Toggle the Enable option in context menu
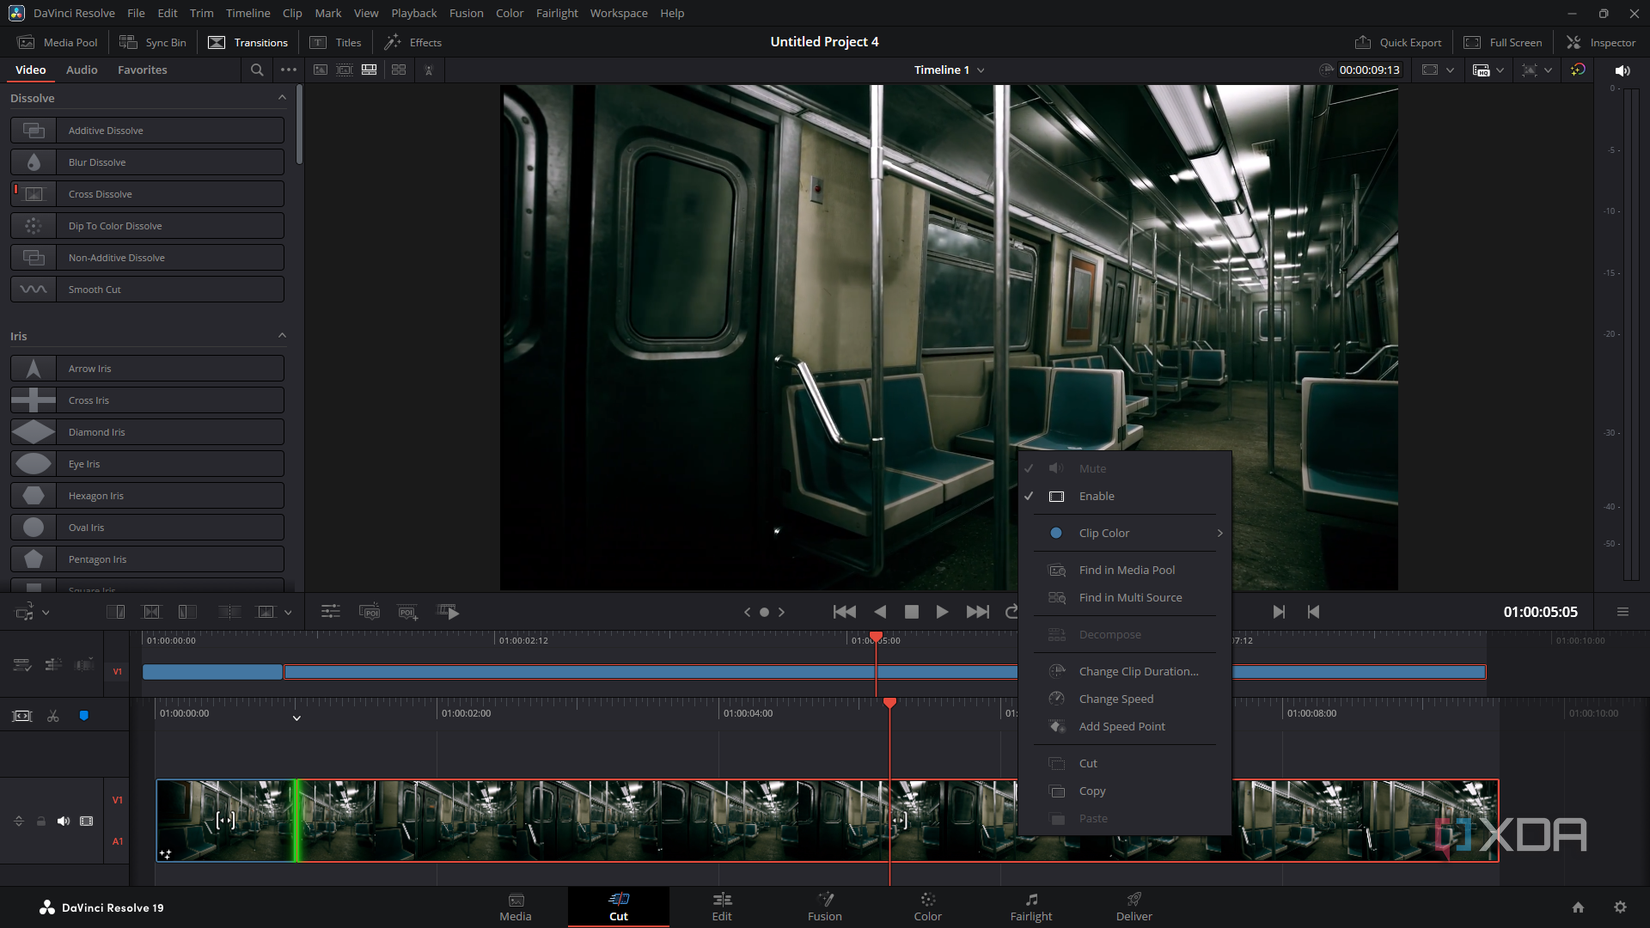 tap(1096, 496)
